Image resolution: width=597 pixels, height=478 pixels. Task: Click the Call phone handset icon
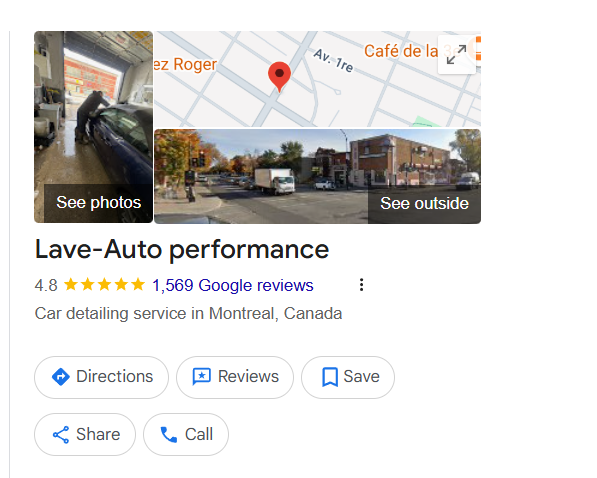coord(169,435)
